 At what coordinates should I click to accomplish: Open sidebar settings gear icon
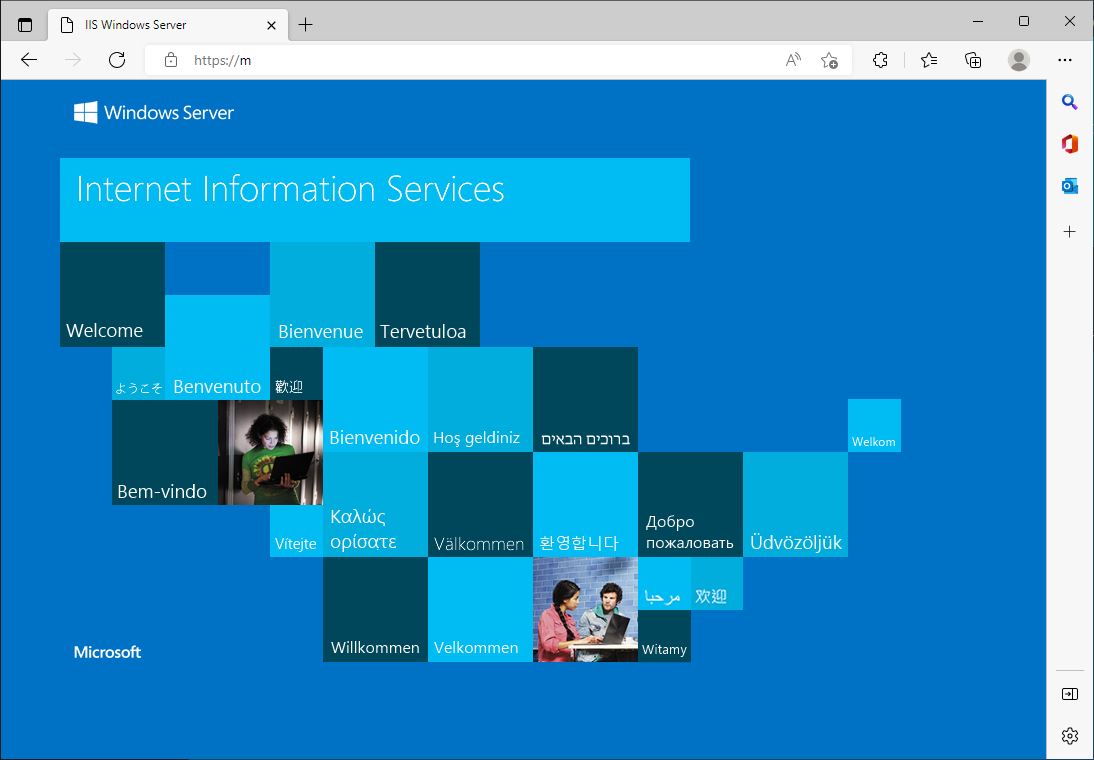tap(1070, 736)
